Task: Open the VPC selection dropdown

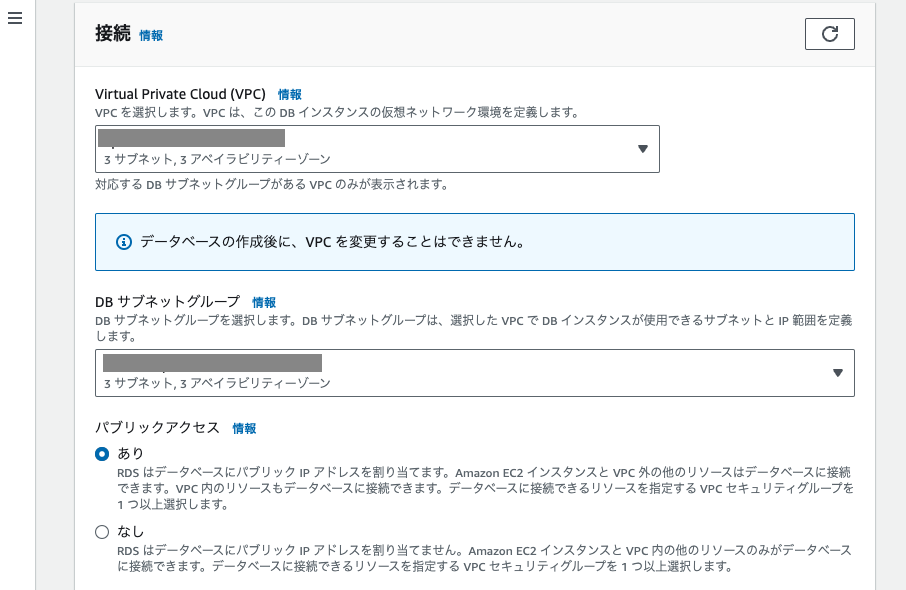Action: (x=377, y=149)
